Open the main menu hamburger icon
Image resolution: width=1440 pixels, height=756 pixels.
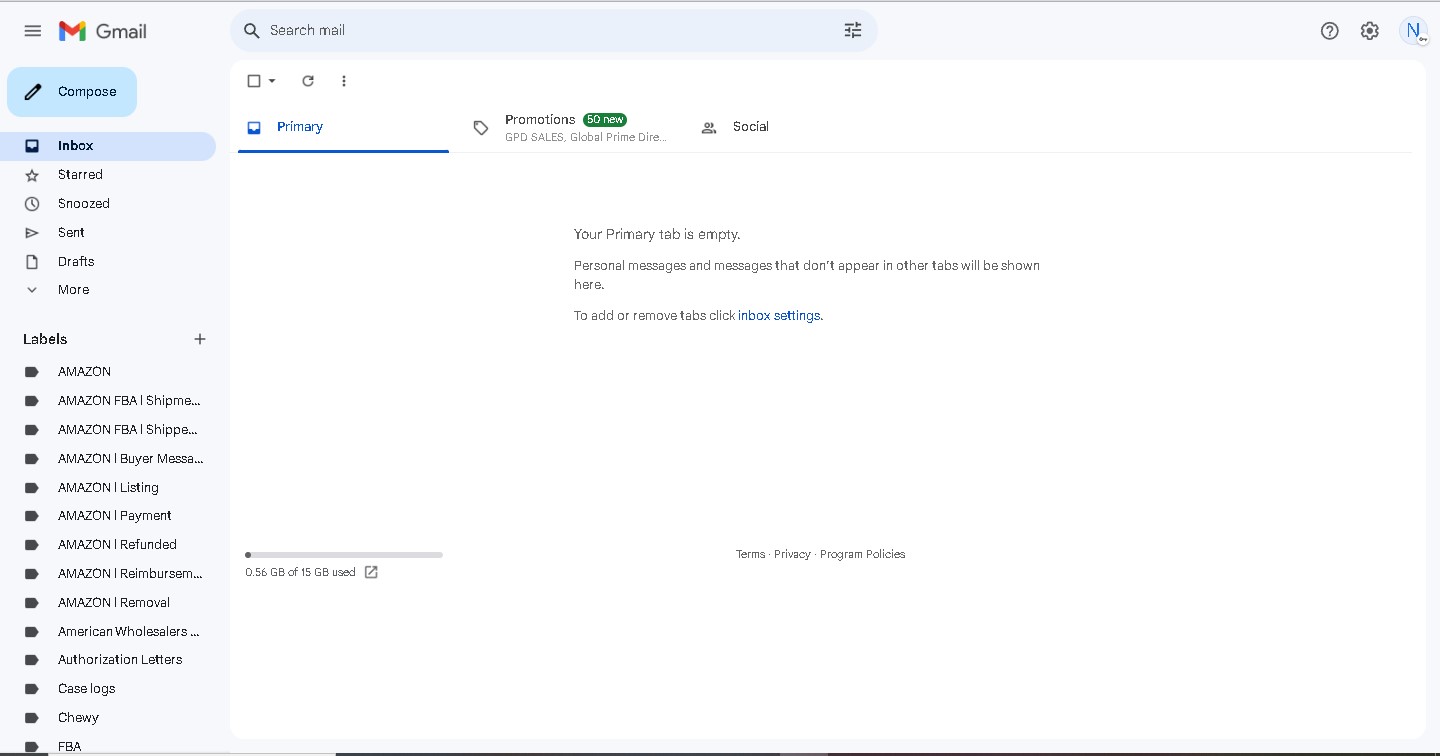point(33,31)
